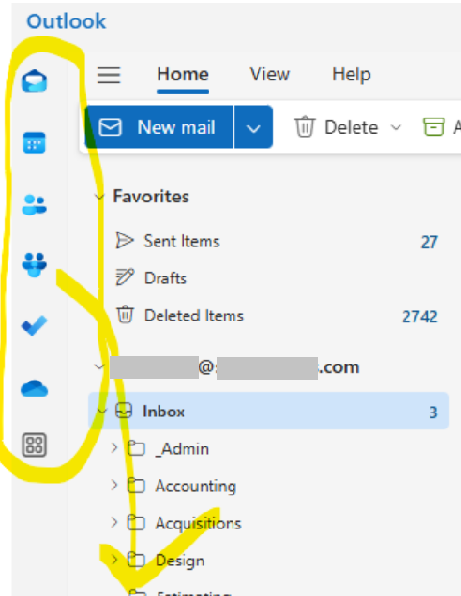This screenshot has height=596, width=461.
Task: Switch to the View tab
Action: (270, 74)
